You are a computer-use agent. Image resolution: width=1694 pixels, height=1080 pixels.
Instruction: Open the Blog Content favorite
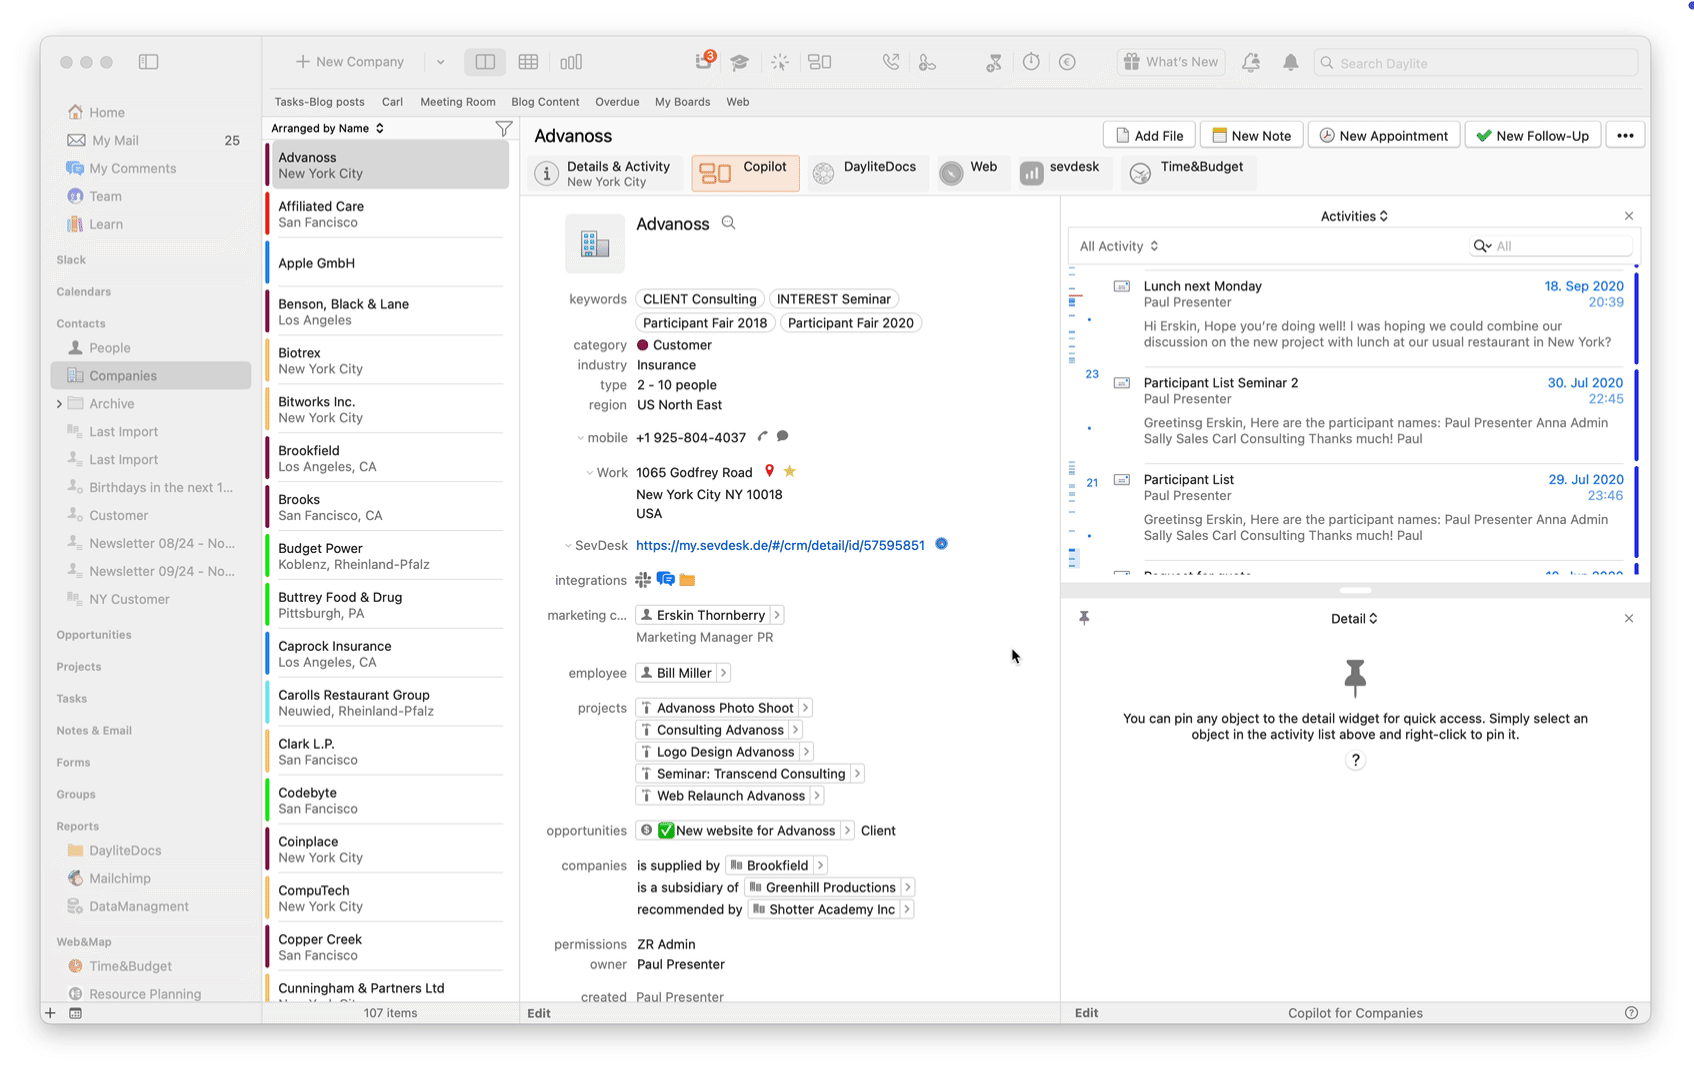click(545, 102)
